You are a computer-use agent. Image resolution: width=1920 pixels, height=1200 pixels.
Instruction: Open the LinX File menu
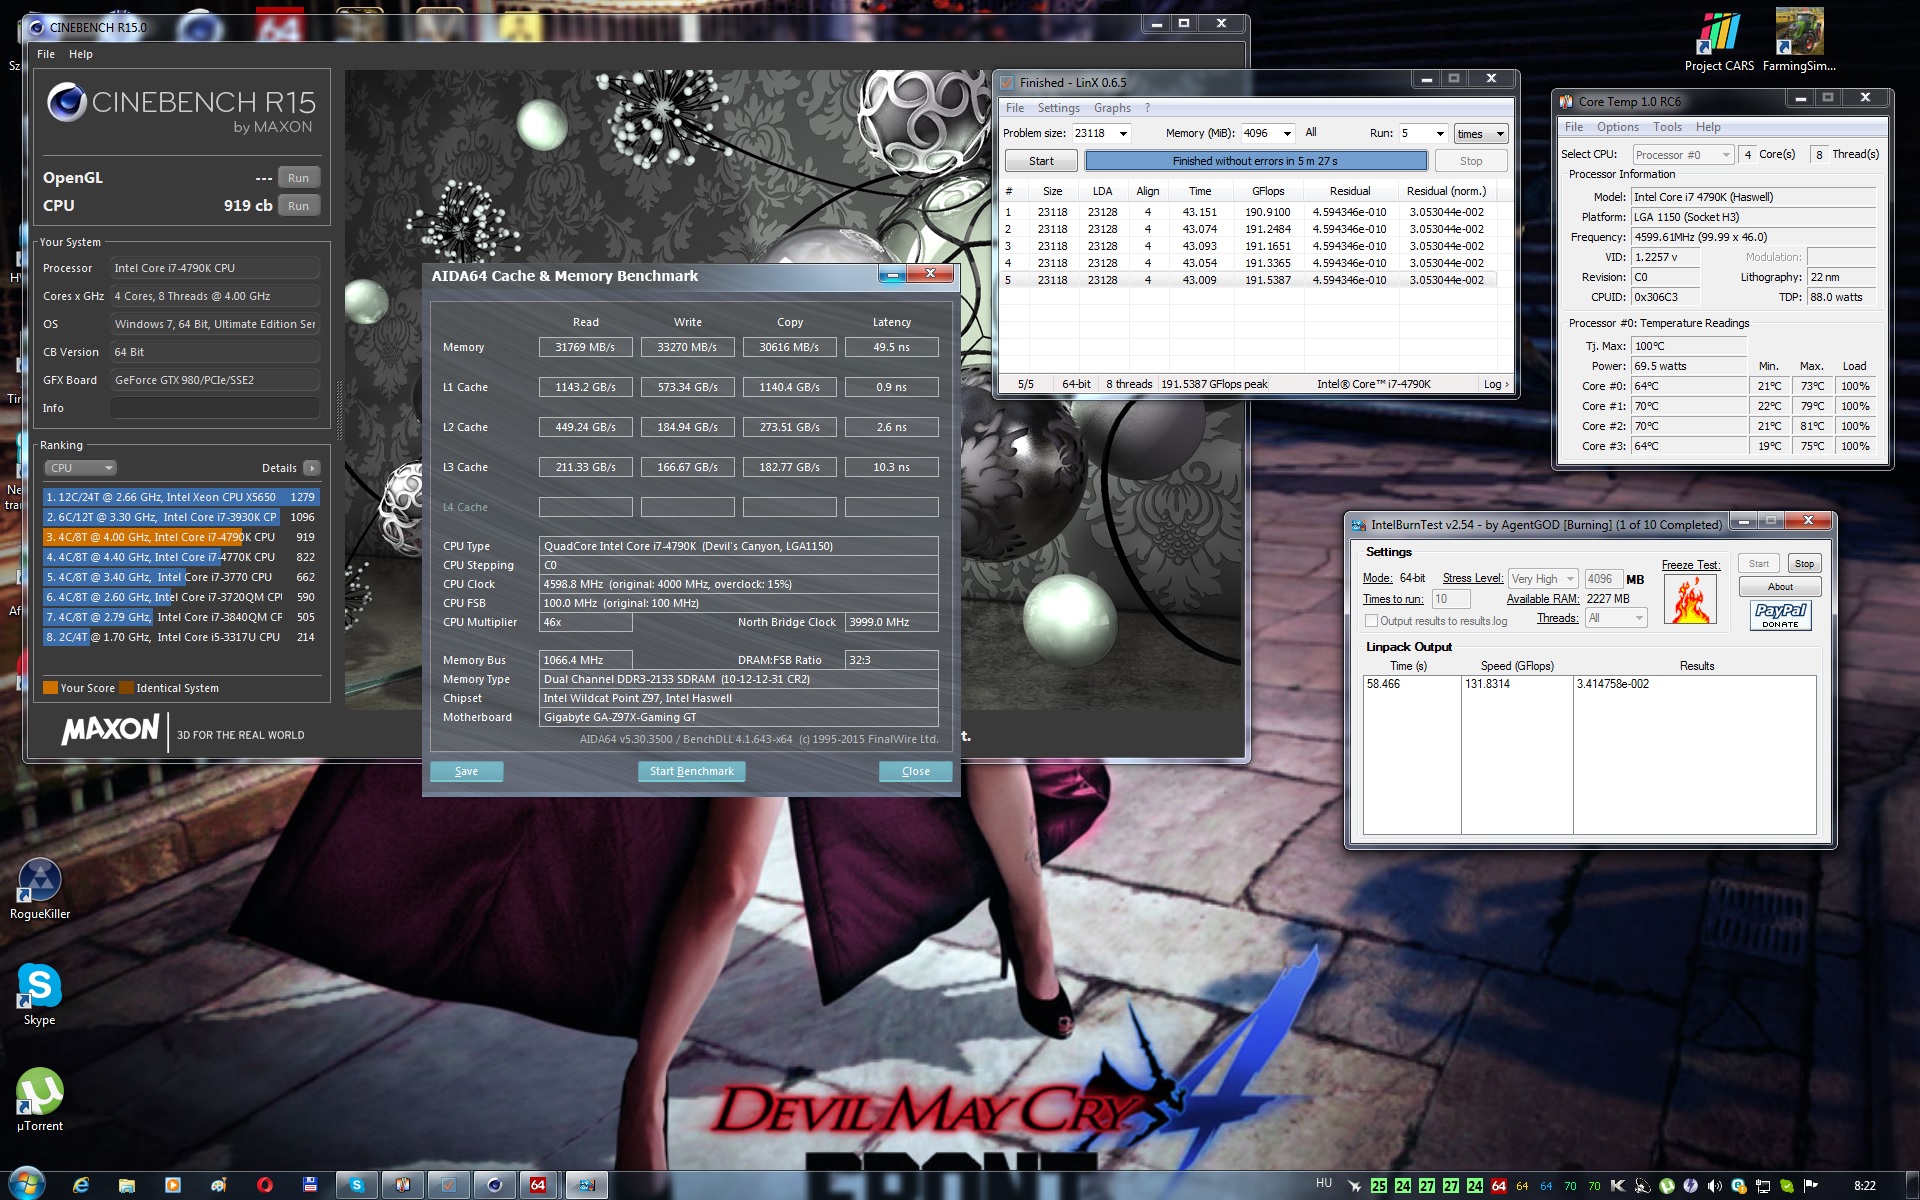tap(1015, 108)
